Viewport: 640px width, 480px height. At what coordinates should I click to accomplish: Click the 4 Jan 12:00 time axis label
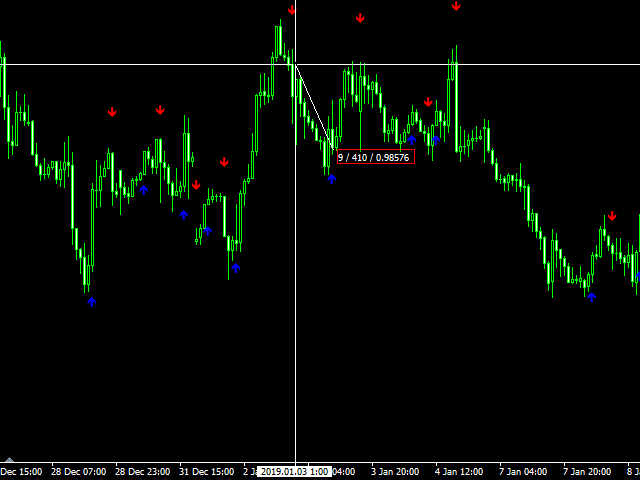[x=459, y=472]
